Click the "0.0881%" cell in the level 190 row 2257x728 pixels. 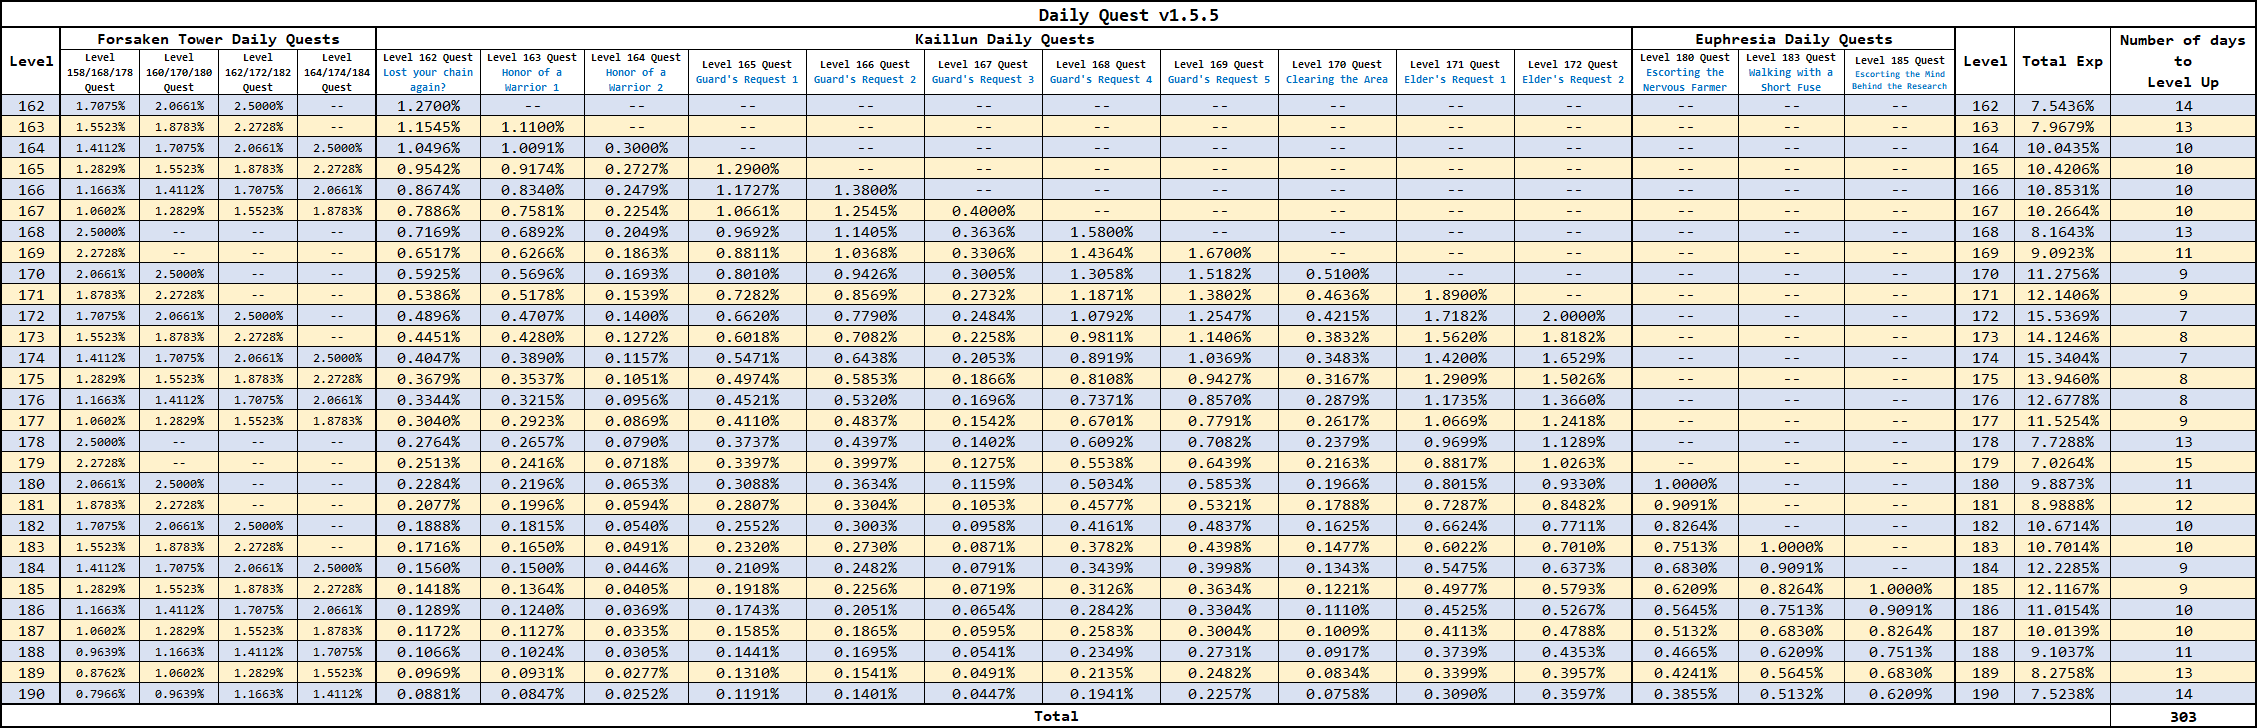(428, 694)
